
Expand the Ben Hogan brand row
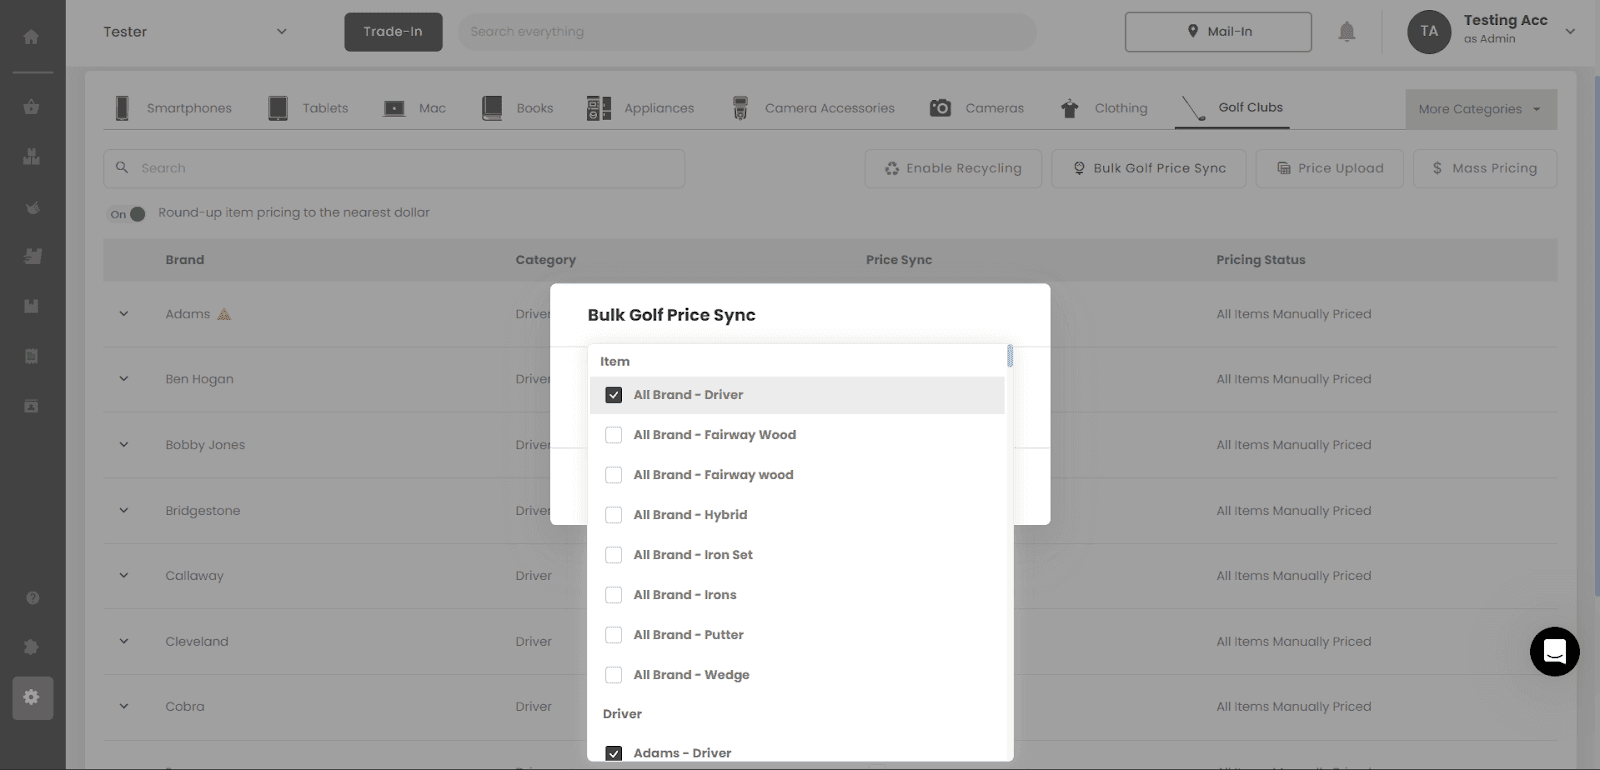coord(124,379)
